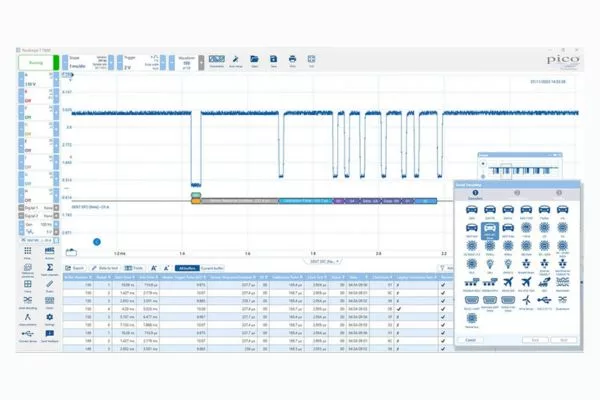The width and height of the screenshot is (600, 400).
Task: Click the waveform overview icon next to Auto setup
Action: pyautogui.click(x=217, y=61)
